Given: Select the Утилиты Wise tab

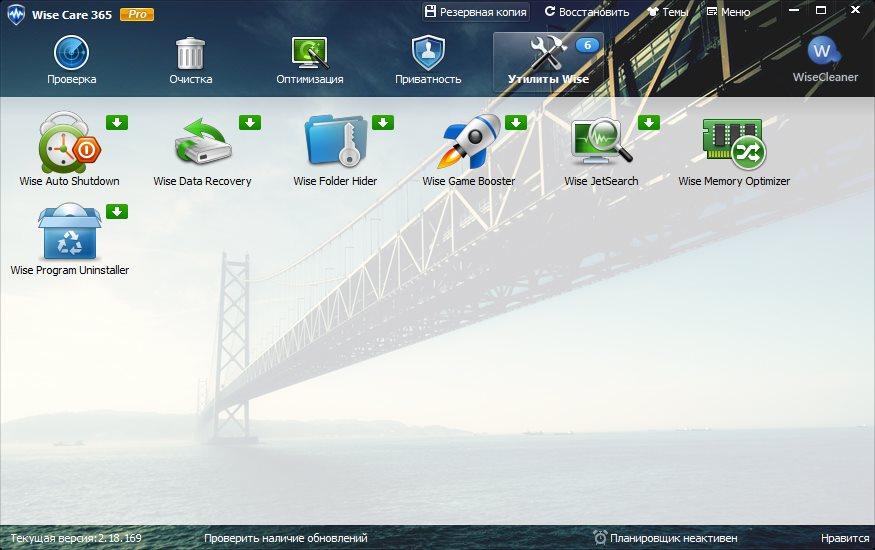Looking at the screenshot, I should (x=548, y=61).
